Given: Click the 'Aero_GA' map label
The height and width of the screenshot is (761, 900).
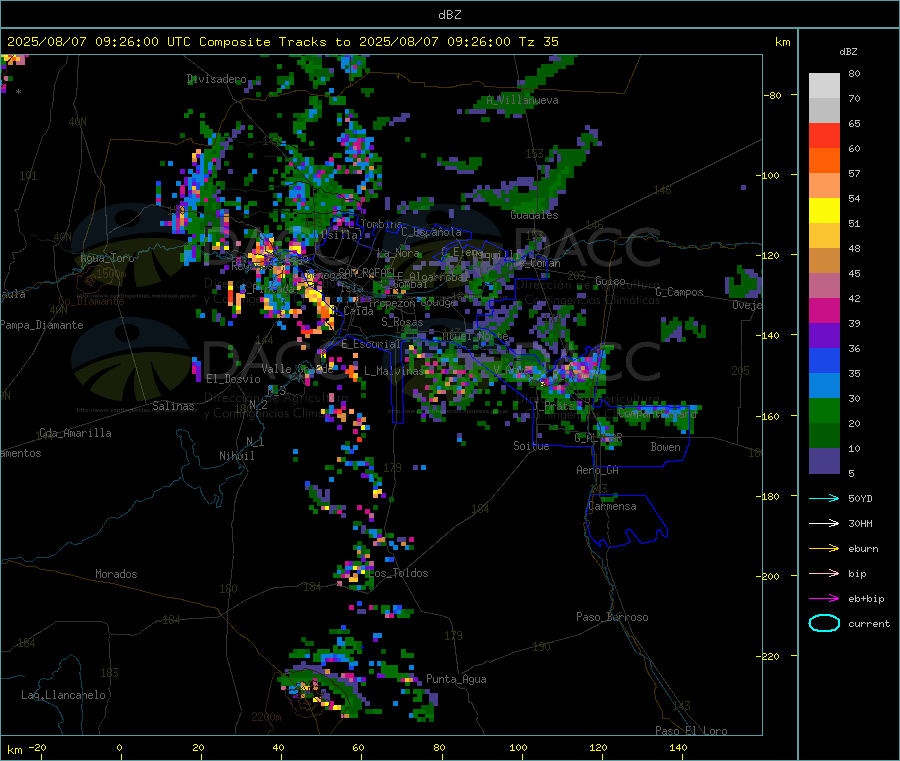Looking at the screenshot, I should (x=597, y=470).
